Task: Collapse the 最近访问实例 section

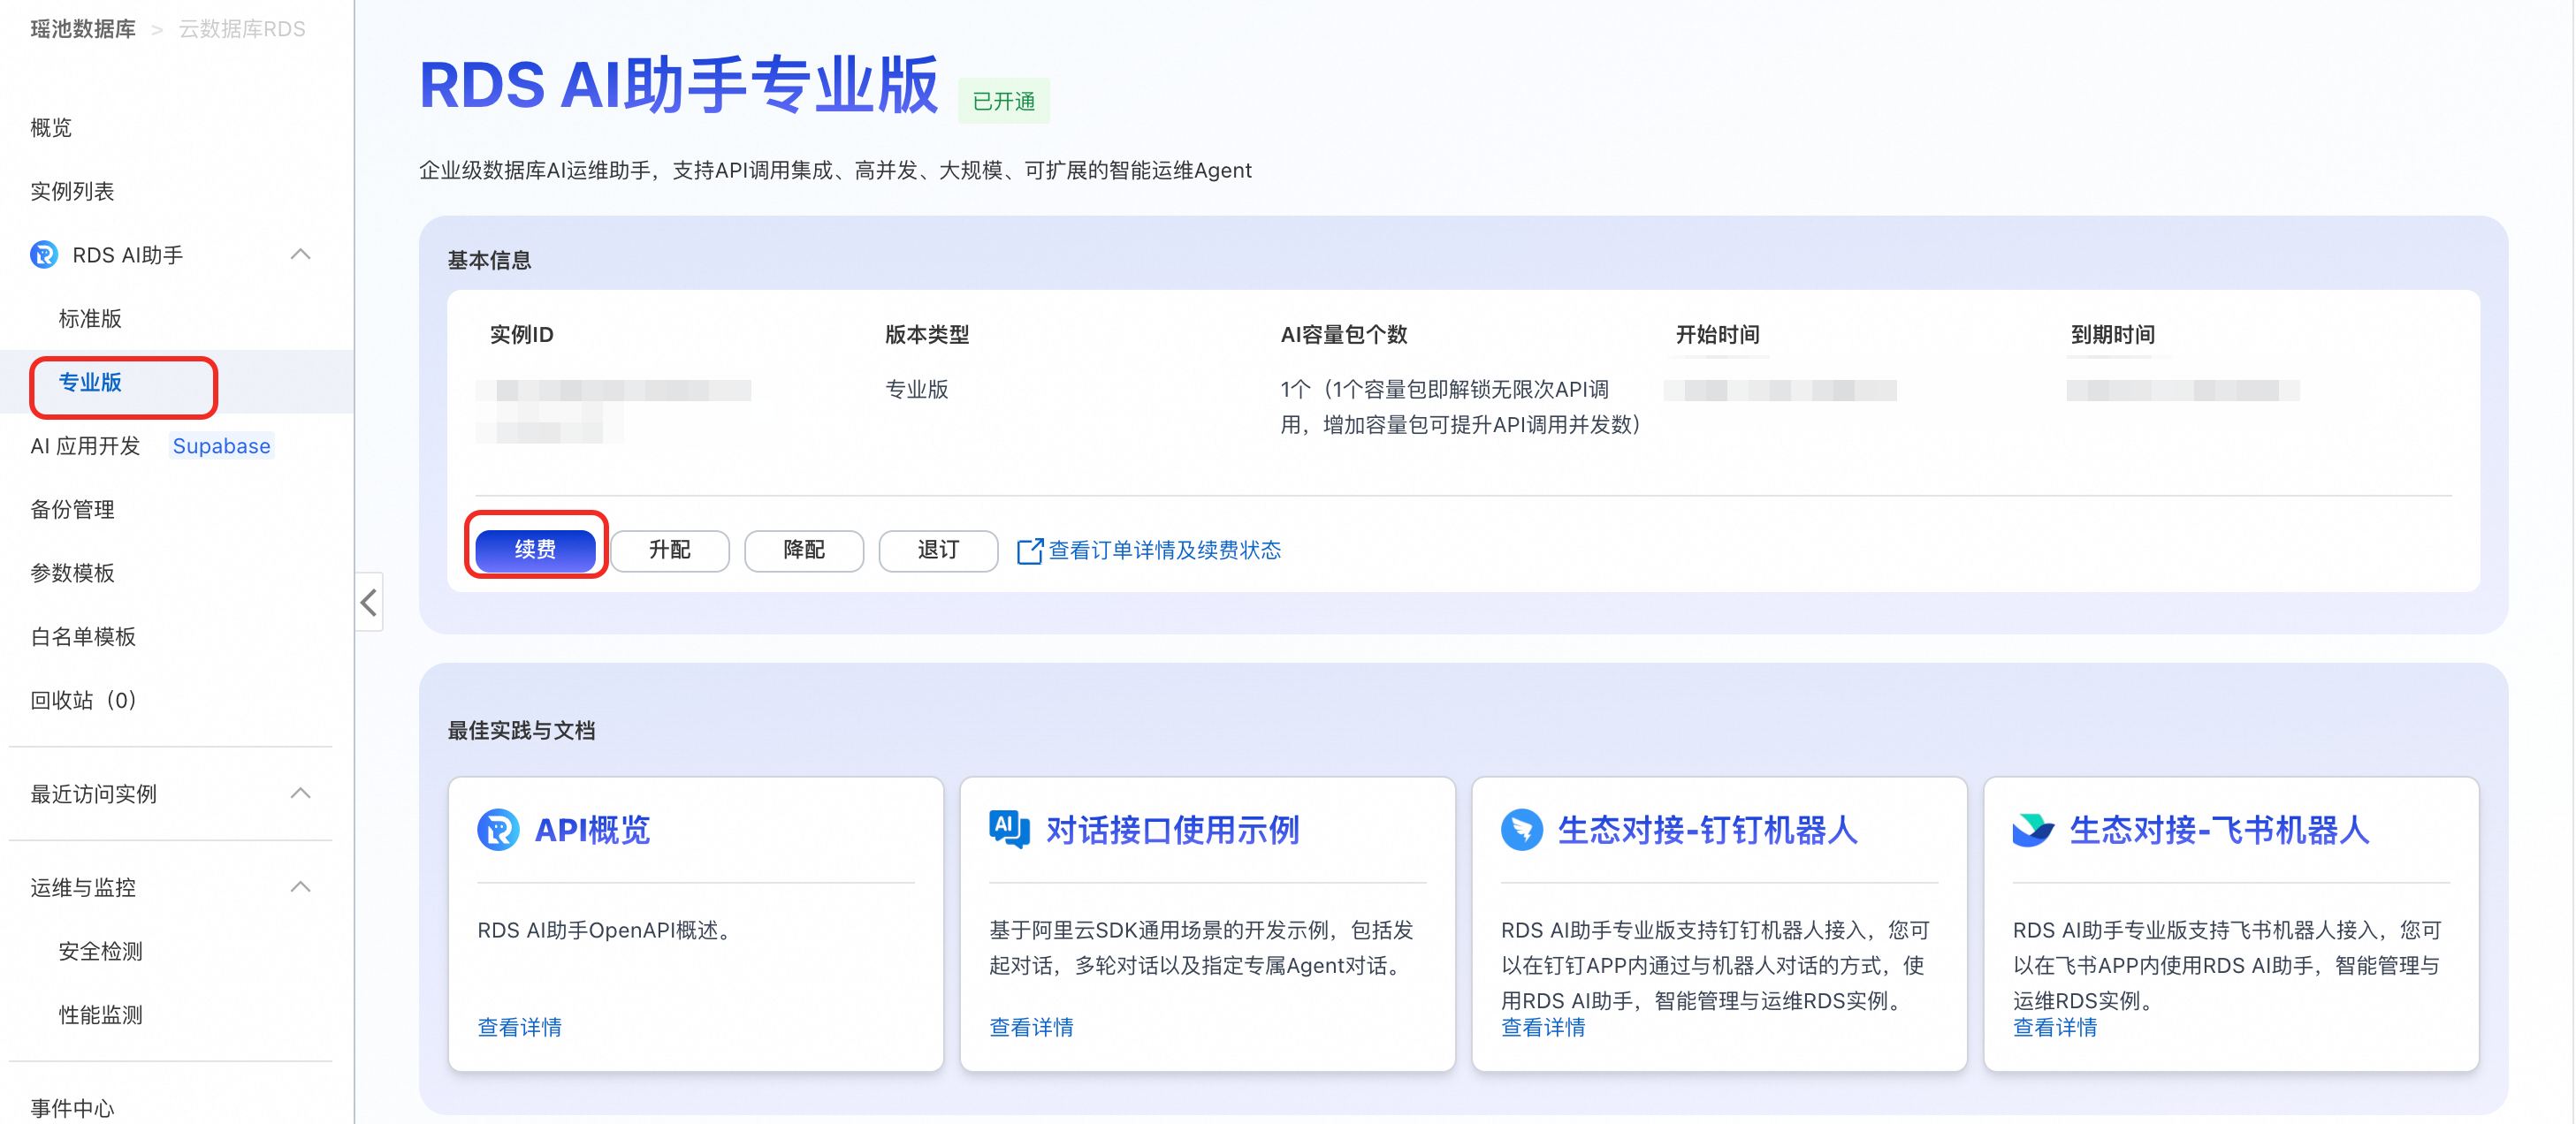Action: click(x=300, y=794)
